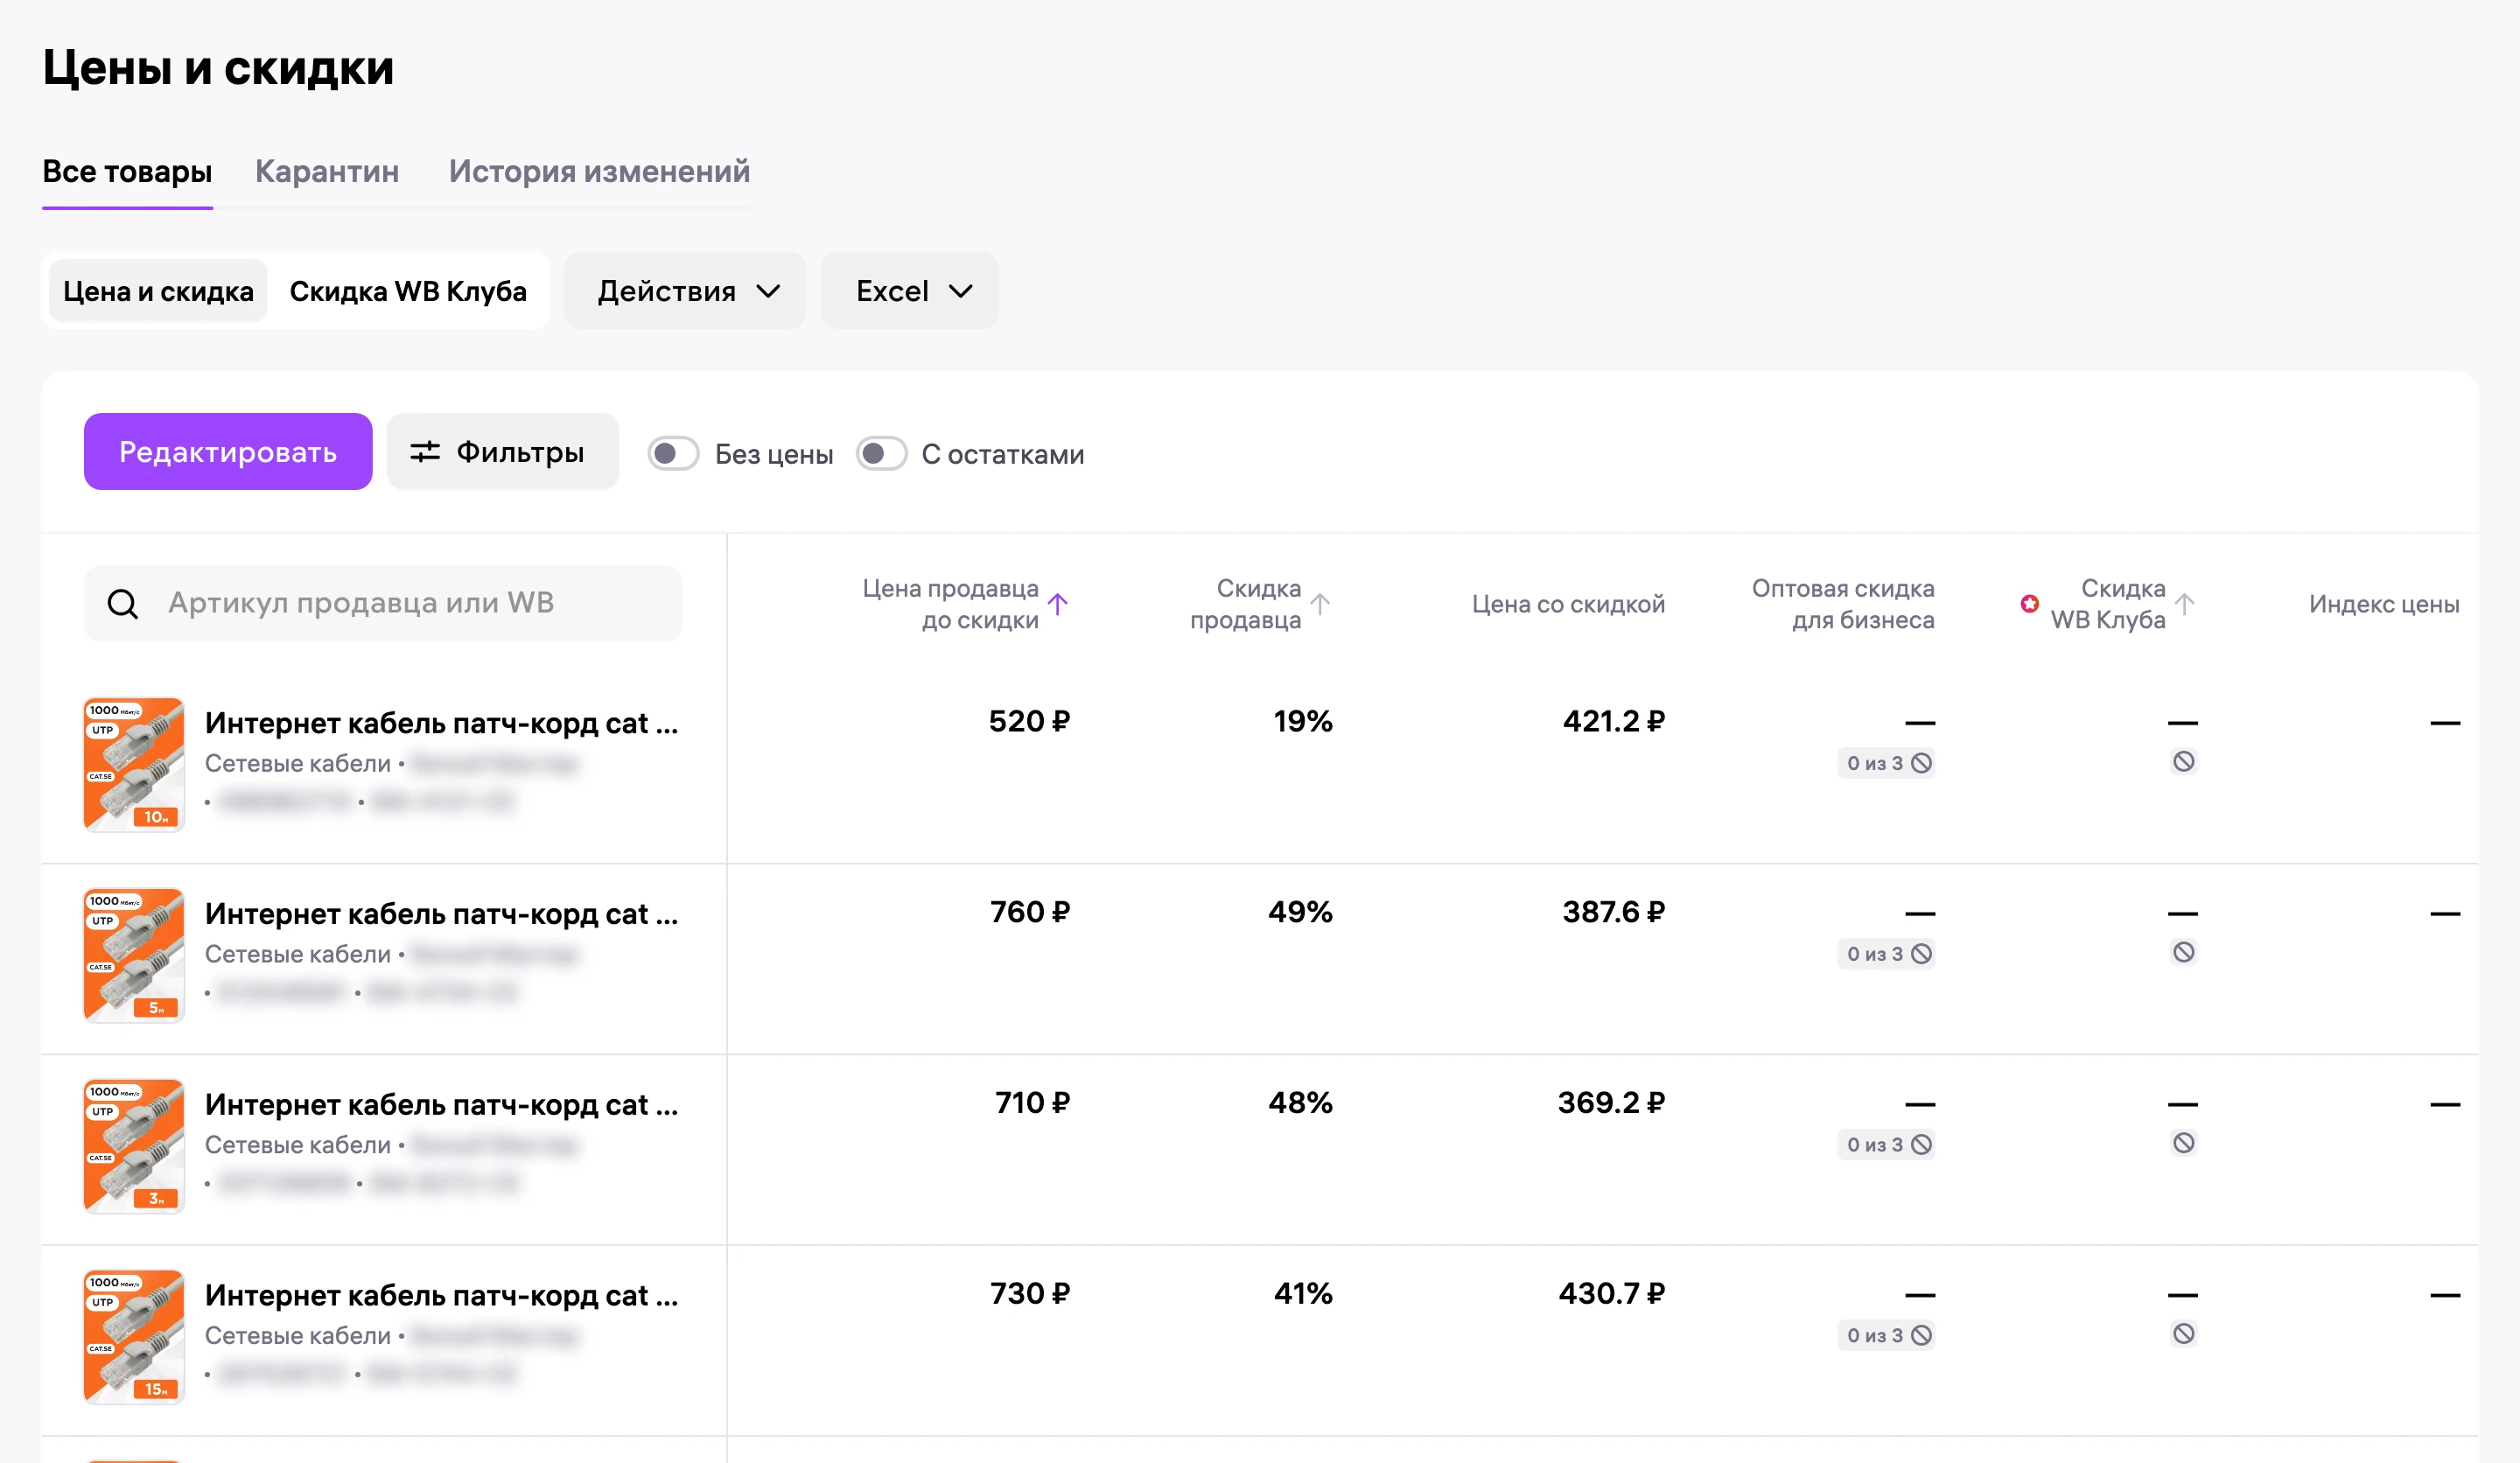Select 'Цена и скидка' segment
The height and width of the screenshot is (1463, 2520).
pos(158,291)
